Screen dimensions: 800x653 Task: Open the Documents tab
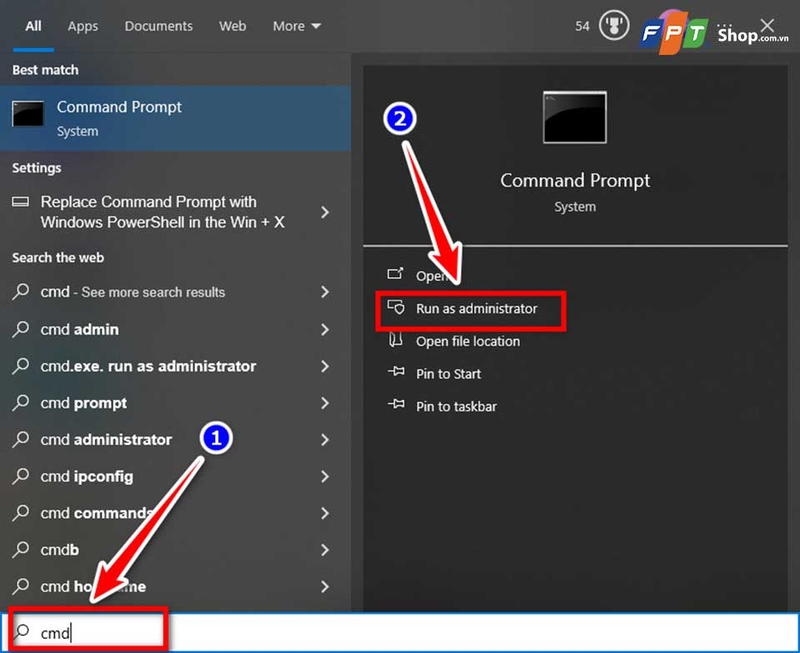[158, 26]
